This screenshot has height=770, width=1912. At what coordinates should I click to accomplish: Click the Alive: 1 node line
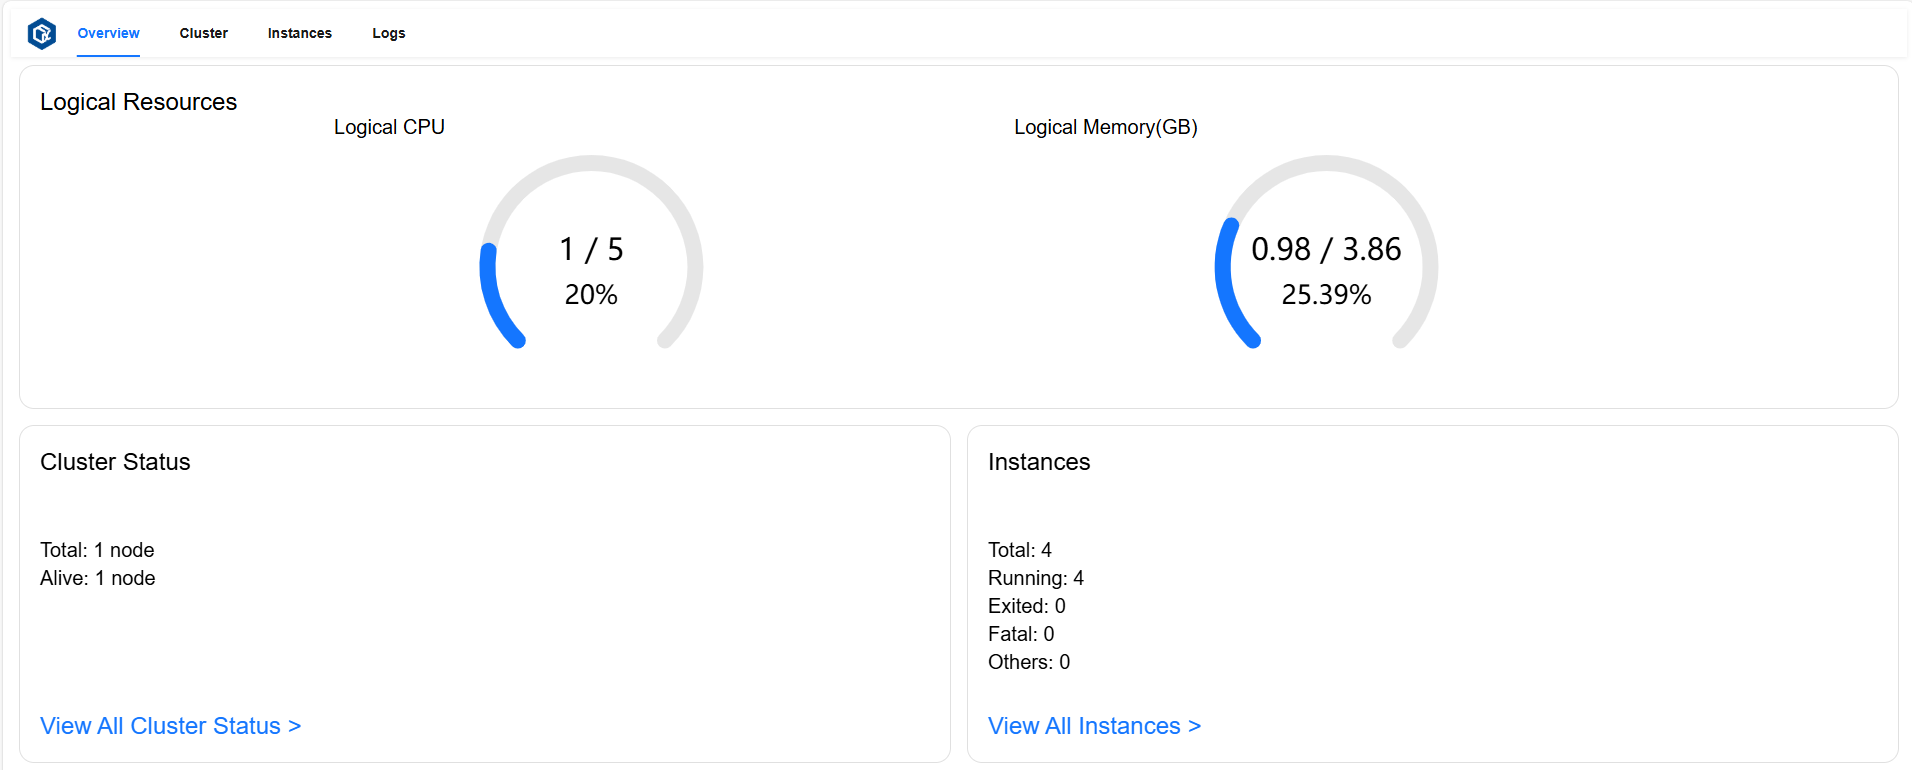(98, 578)
